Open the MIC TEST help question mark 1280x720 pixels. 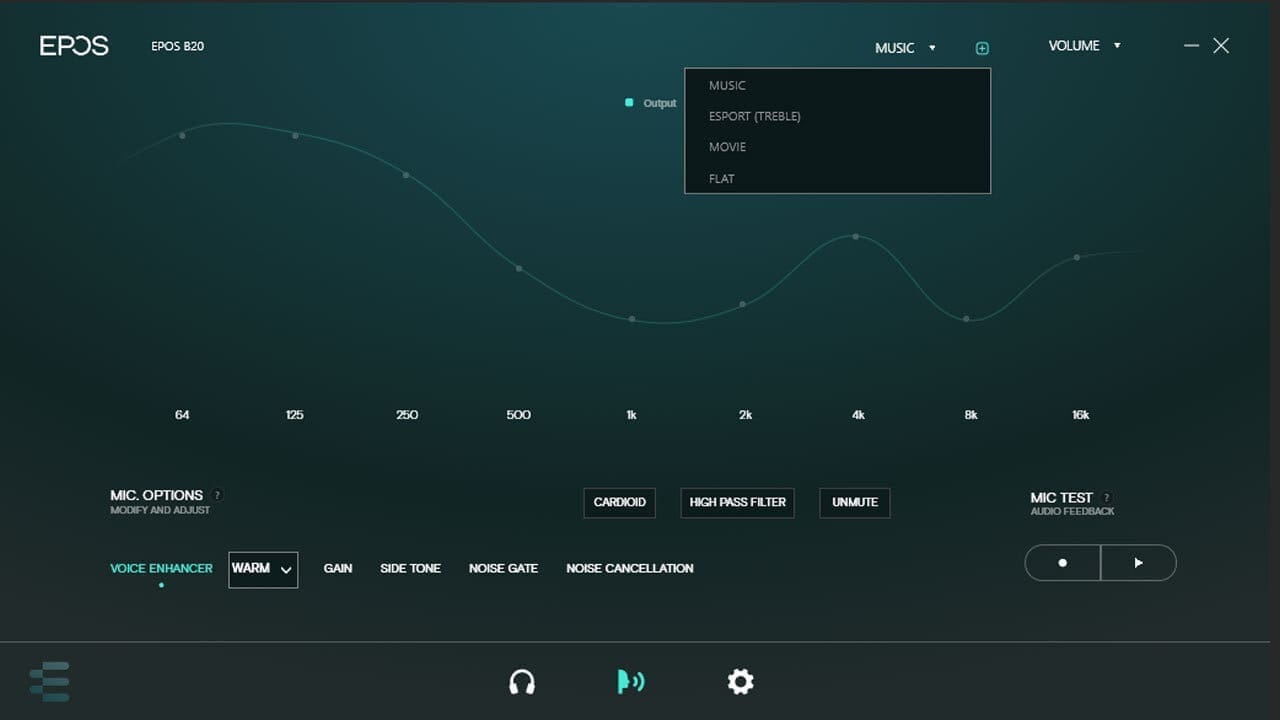1106,497
